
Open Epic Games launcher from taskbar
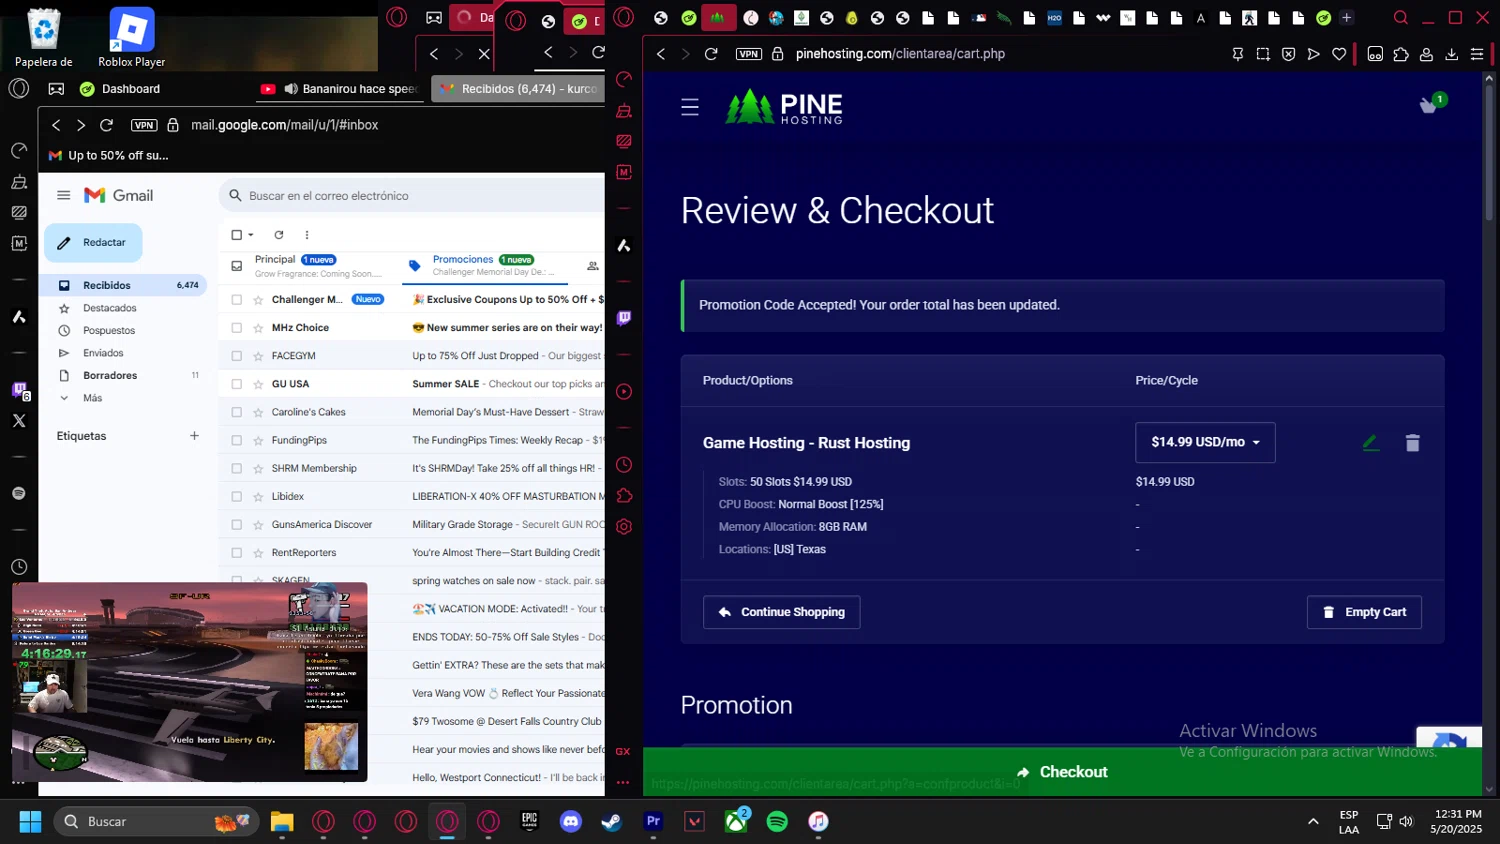(530, 822)
